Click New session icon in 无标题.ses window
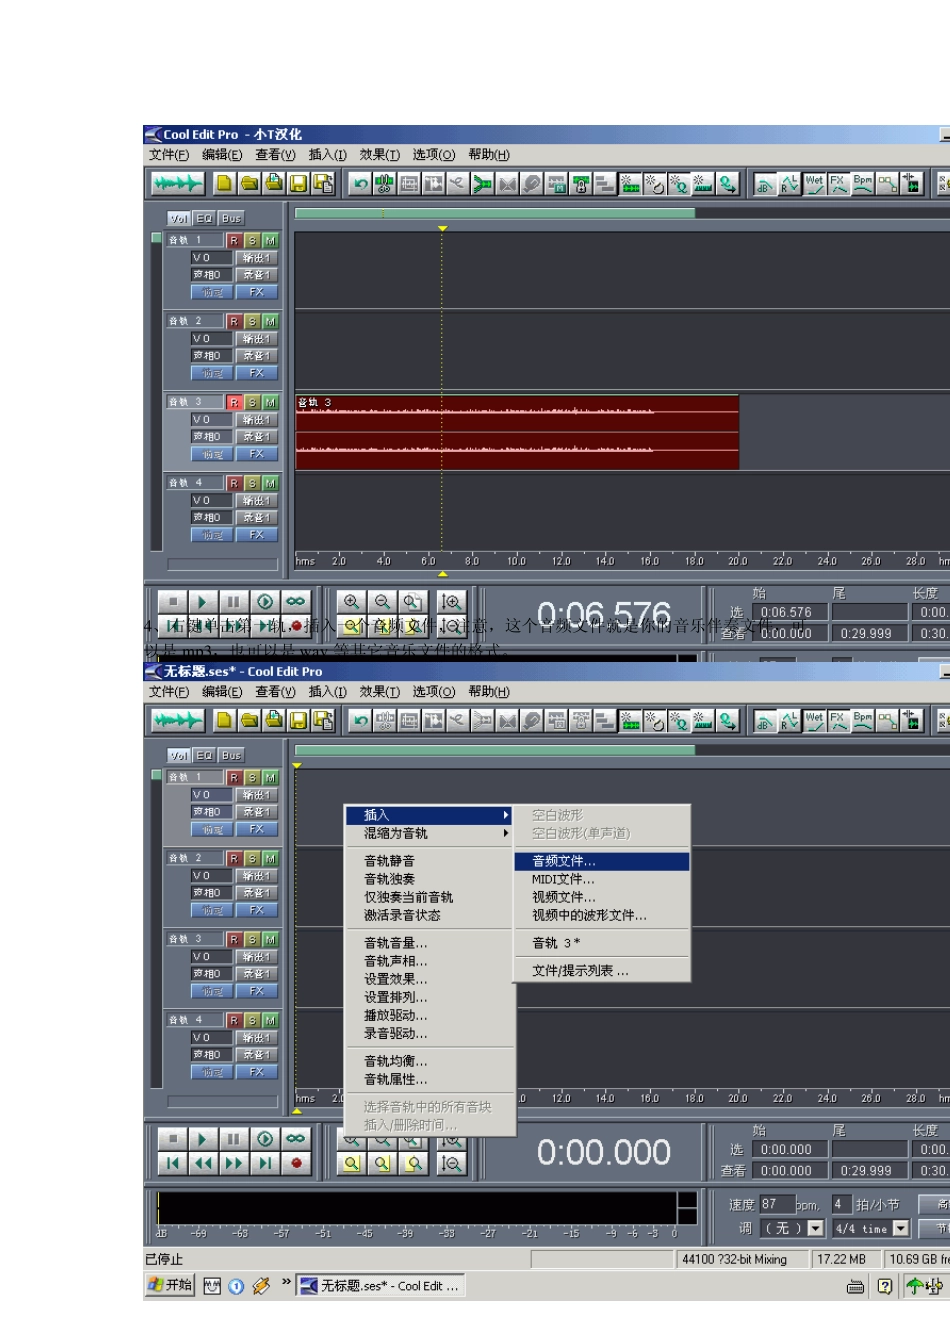 (224, 720)
